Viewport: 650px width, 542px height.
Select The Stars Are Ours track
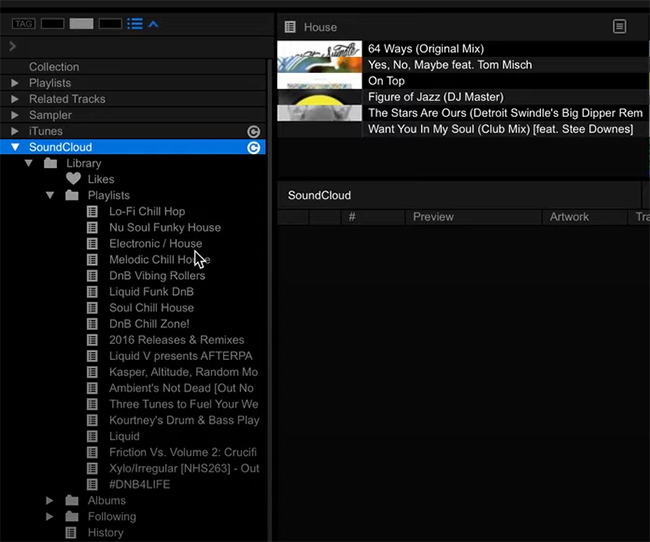point(505,113)
